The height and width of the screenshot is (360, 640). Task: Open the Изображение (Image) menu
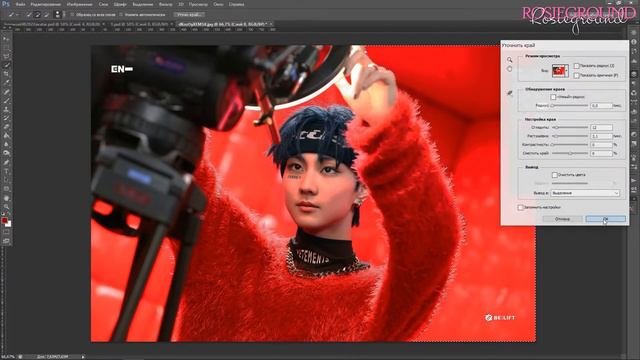point(80,4)
